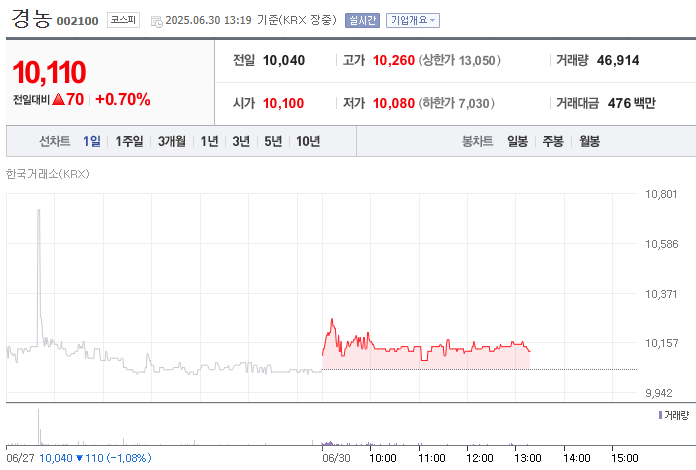Viewport: 696px width, 470px height.
Task: Click the high price 10,260
Action: click(394, 60)
